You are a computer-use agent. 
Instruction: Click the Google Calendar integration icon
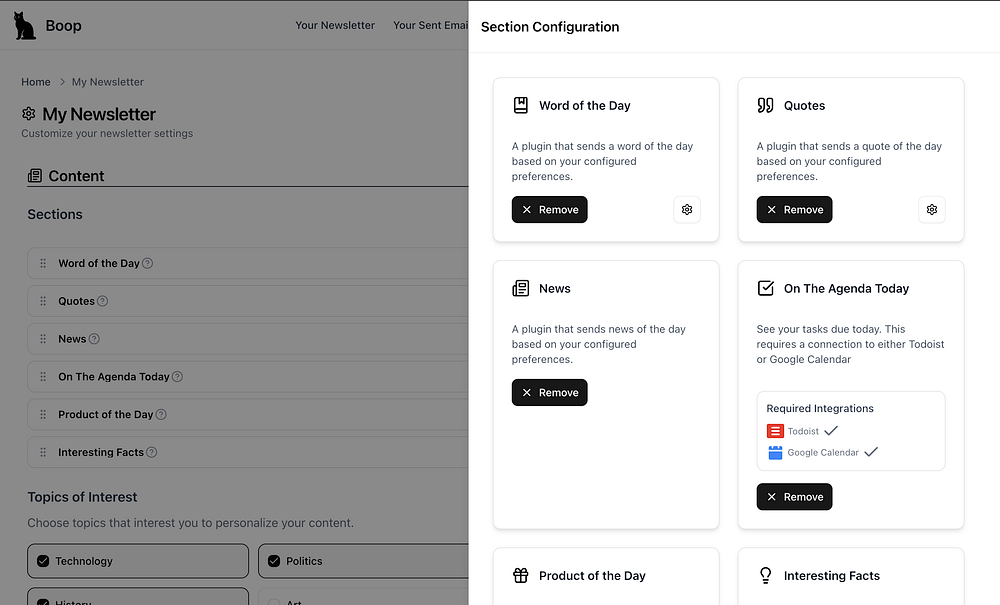[x=775, y=452]
